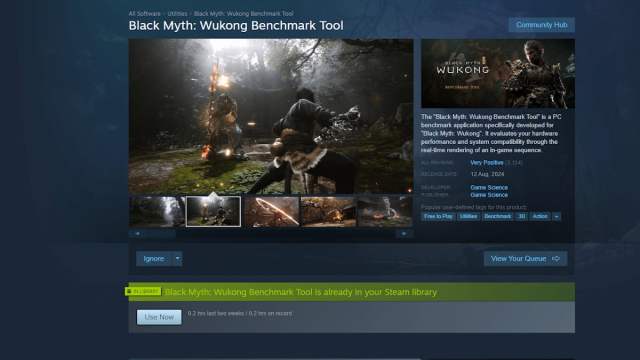Image resolution: width=640 pixels, height=360 pixels.
Task: Expand the Ignore dropdown arrow
Action: (178, 259)
